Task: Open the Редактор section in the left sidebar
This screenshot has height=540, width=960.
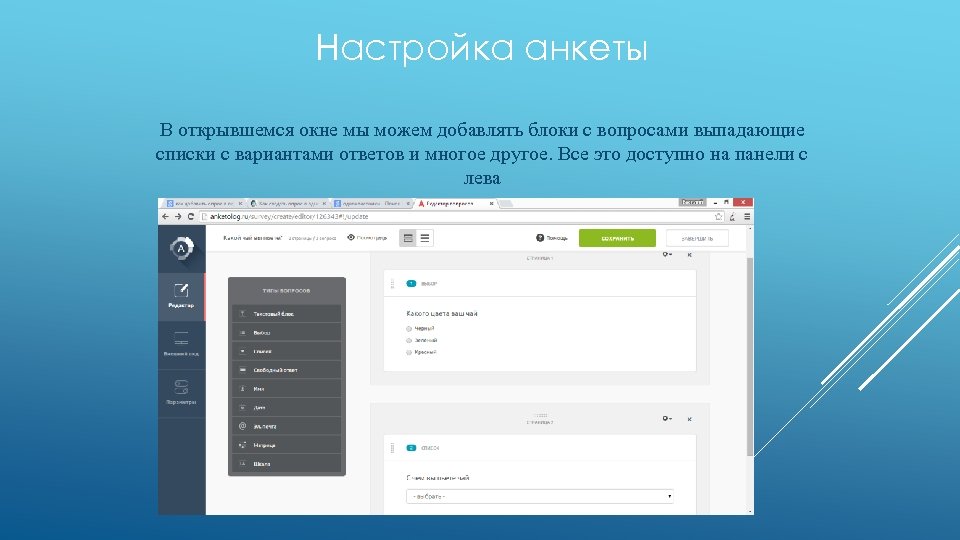Action: [x=181, y=297]
